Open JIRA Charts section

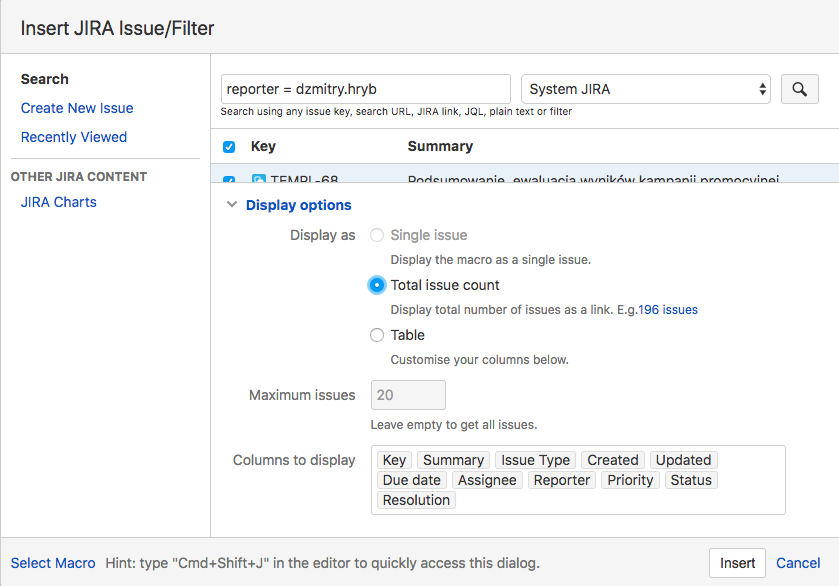tap(59, 202)
